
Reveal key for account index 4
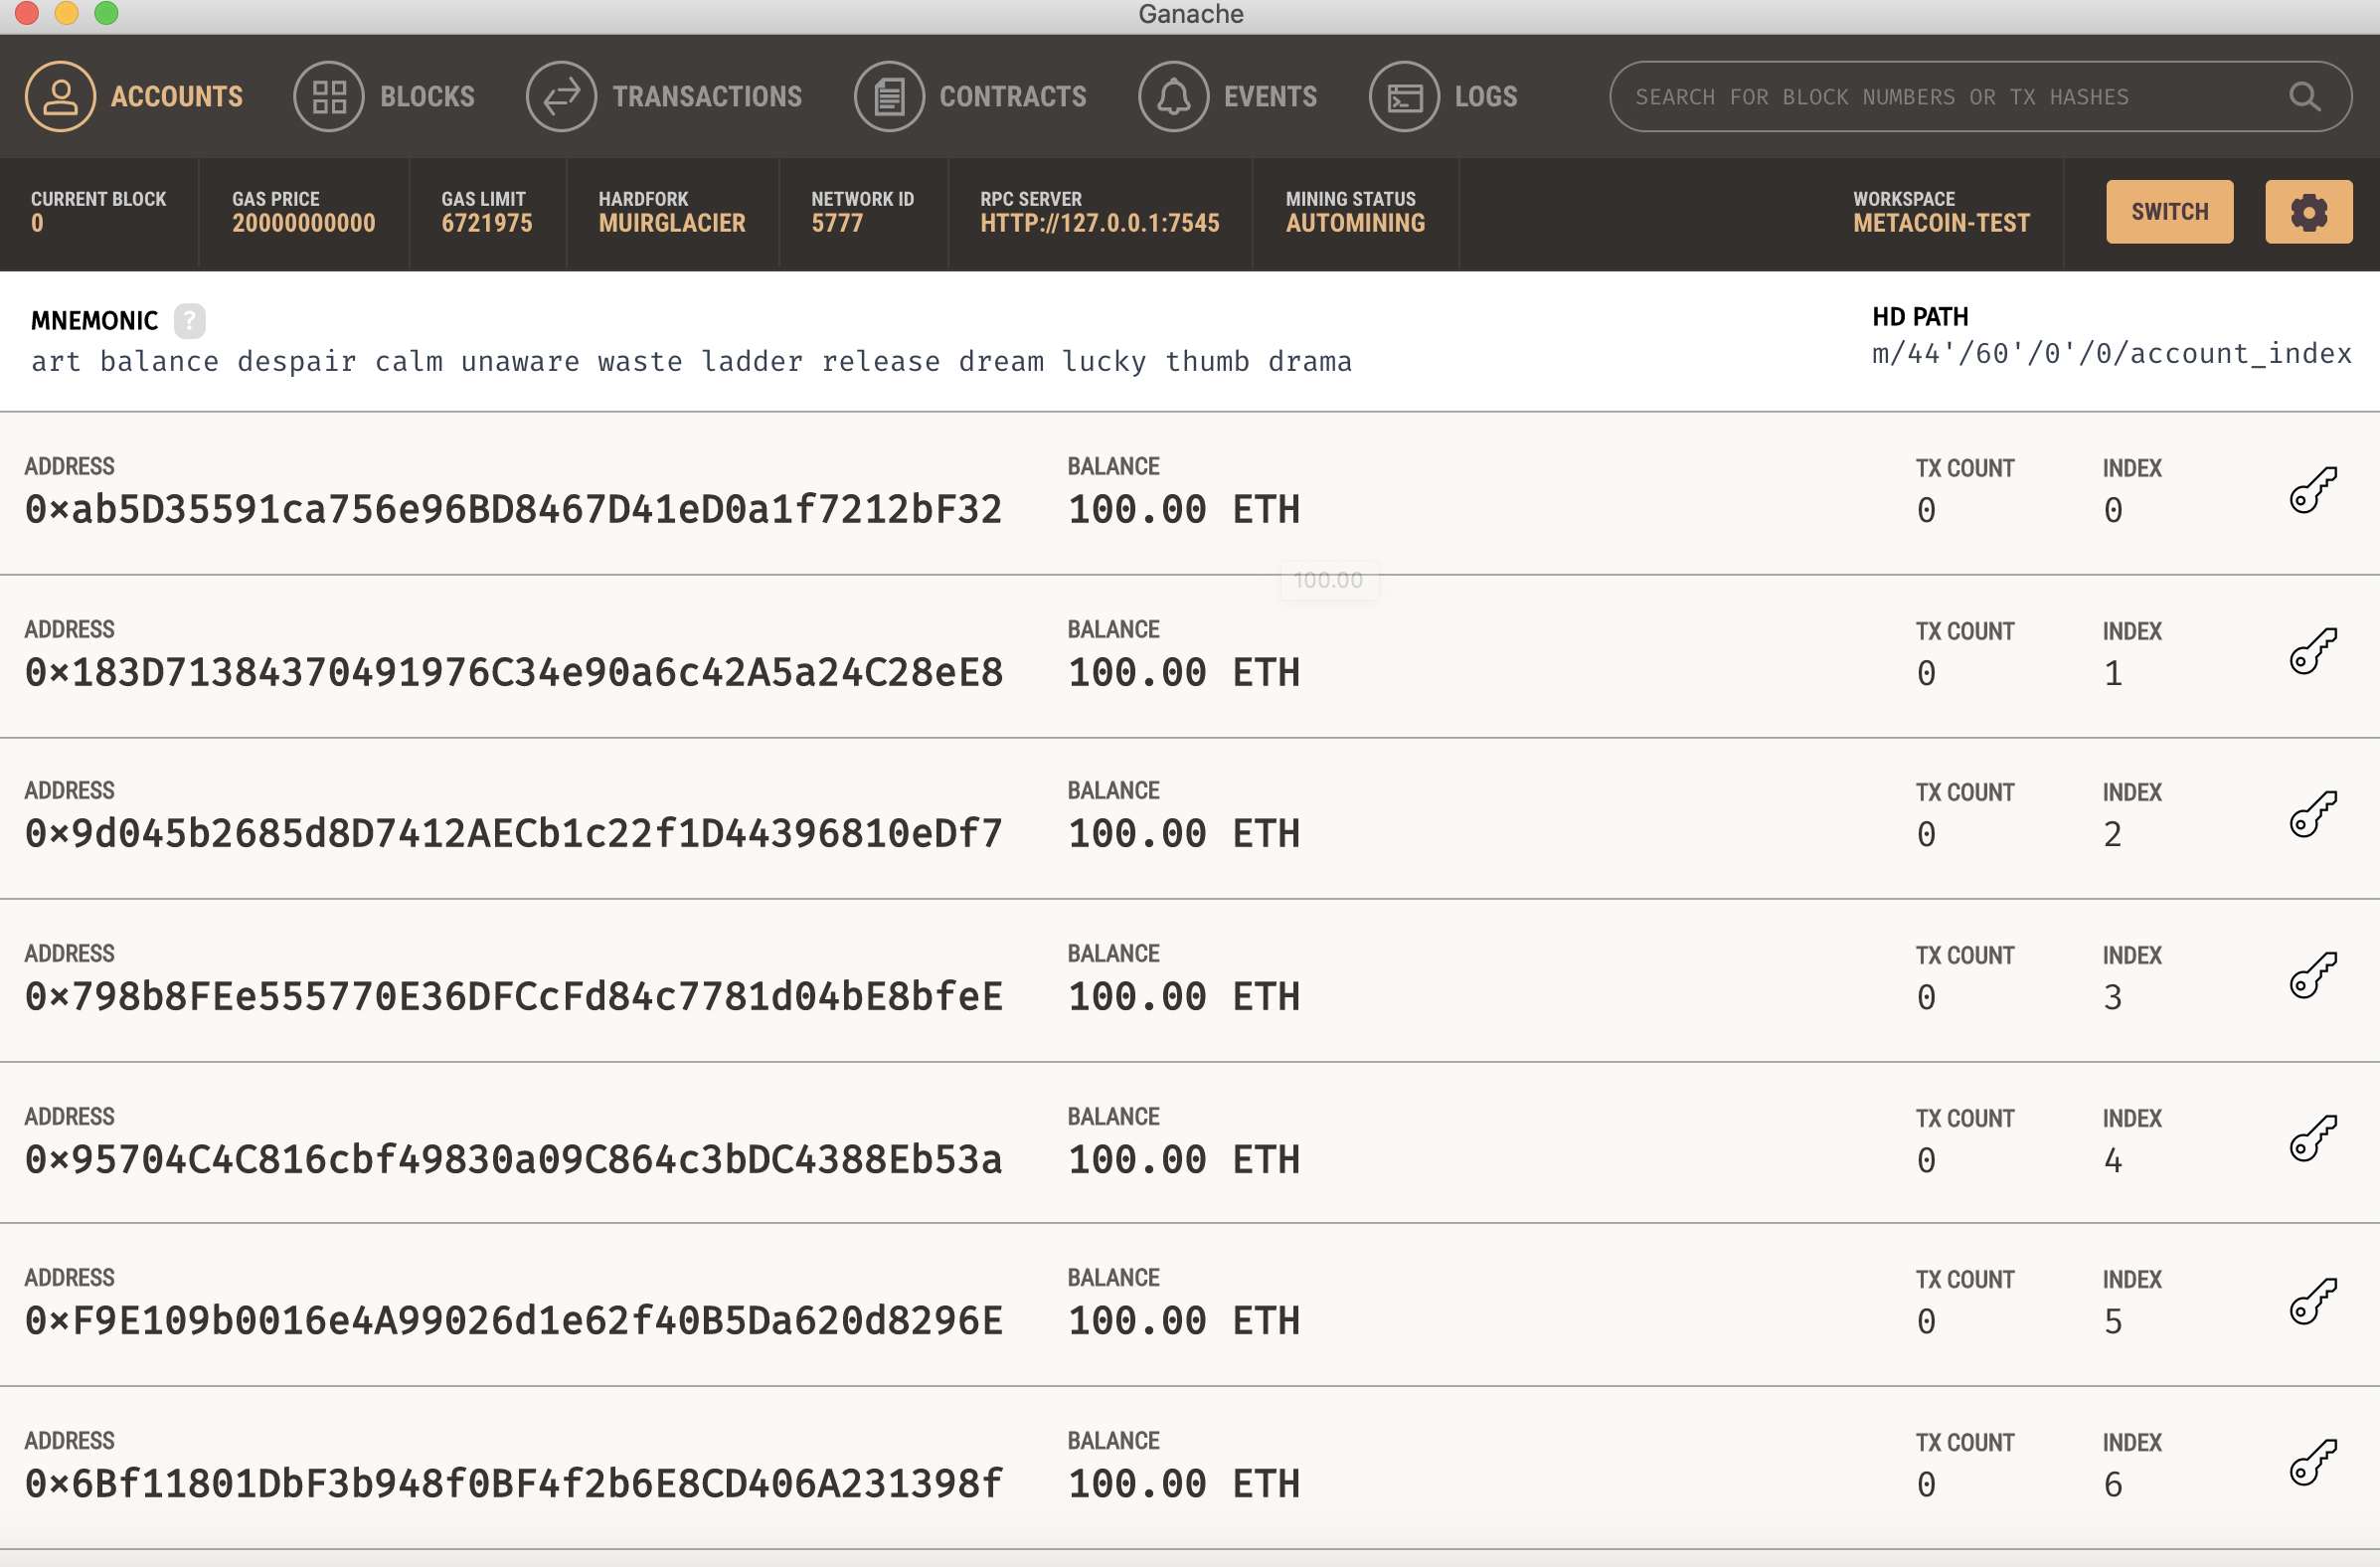pos(2312,1139)
